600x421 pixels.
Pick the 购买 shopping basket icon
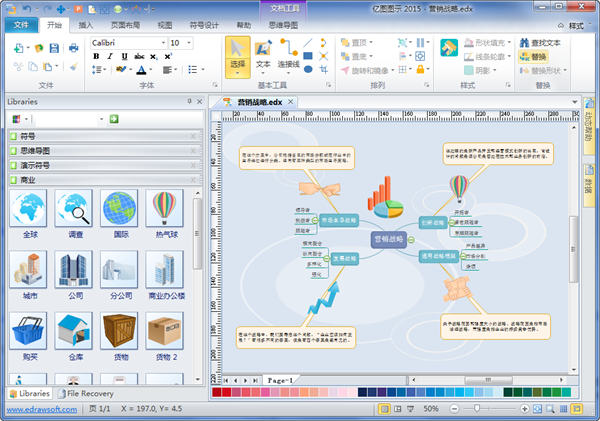click(28, 336)
